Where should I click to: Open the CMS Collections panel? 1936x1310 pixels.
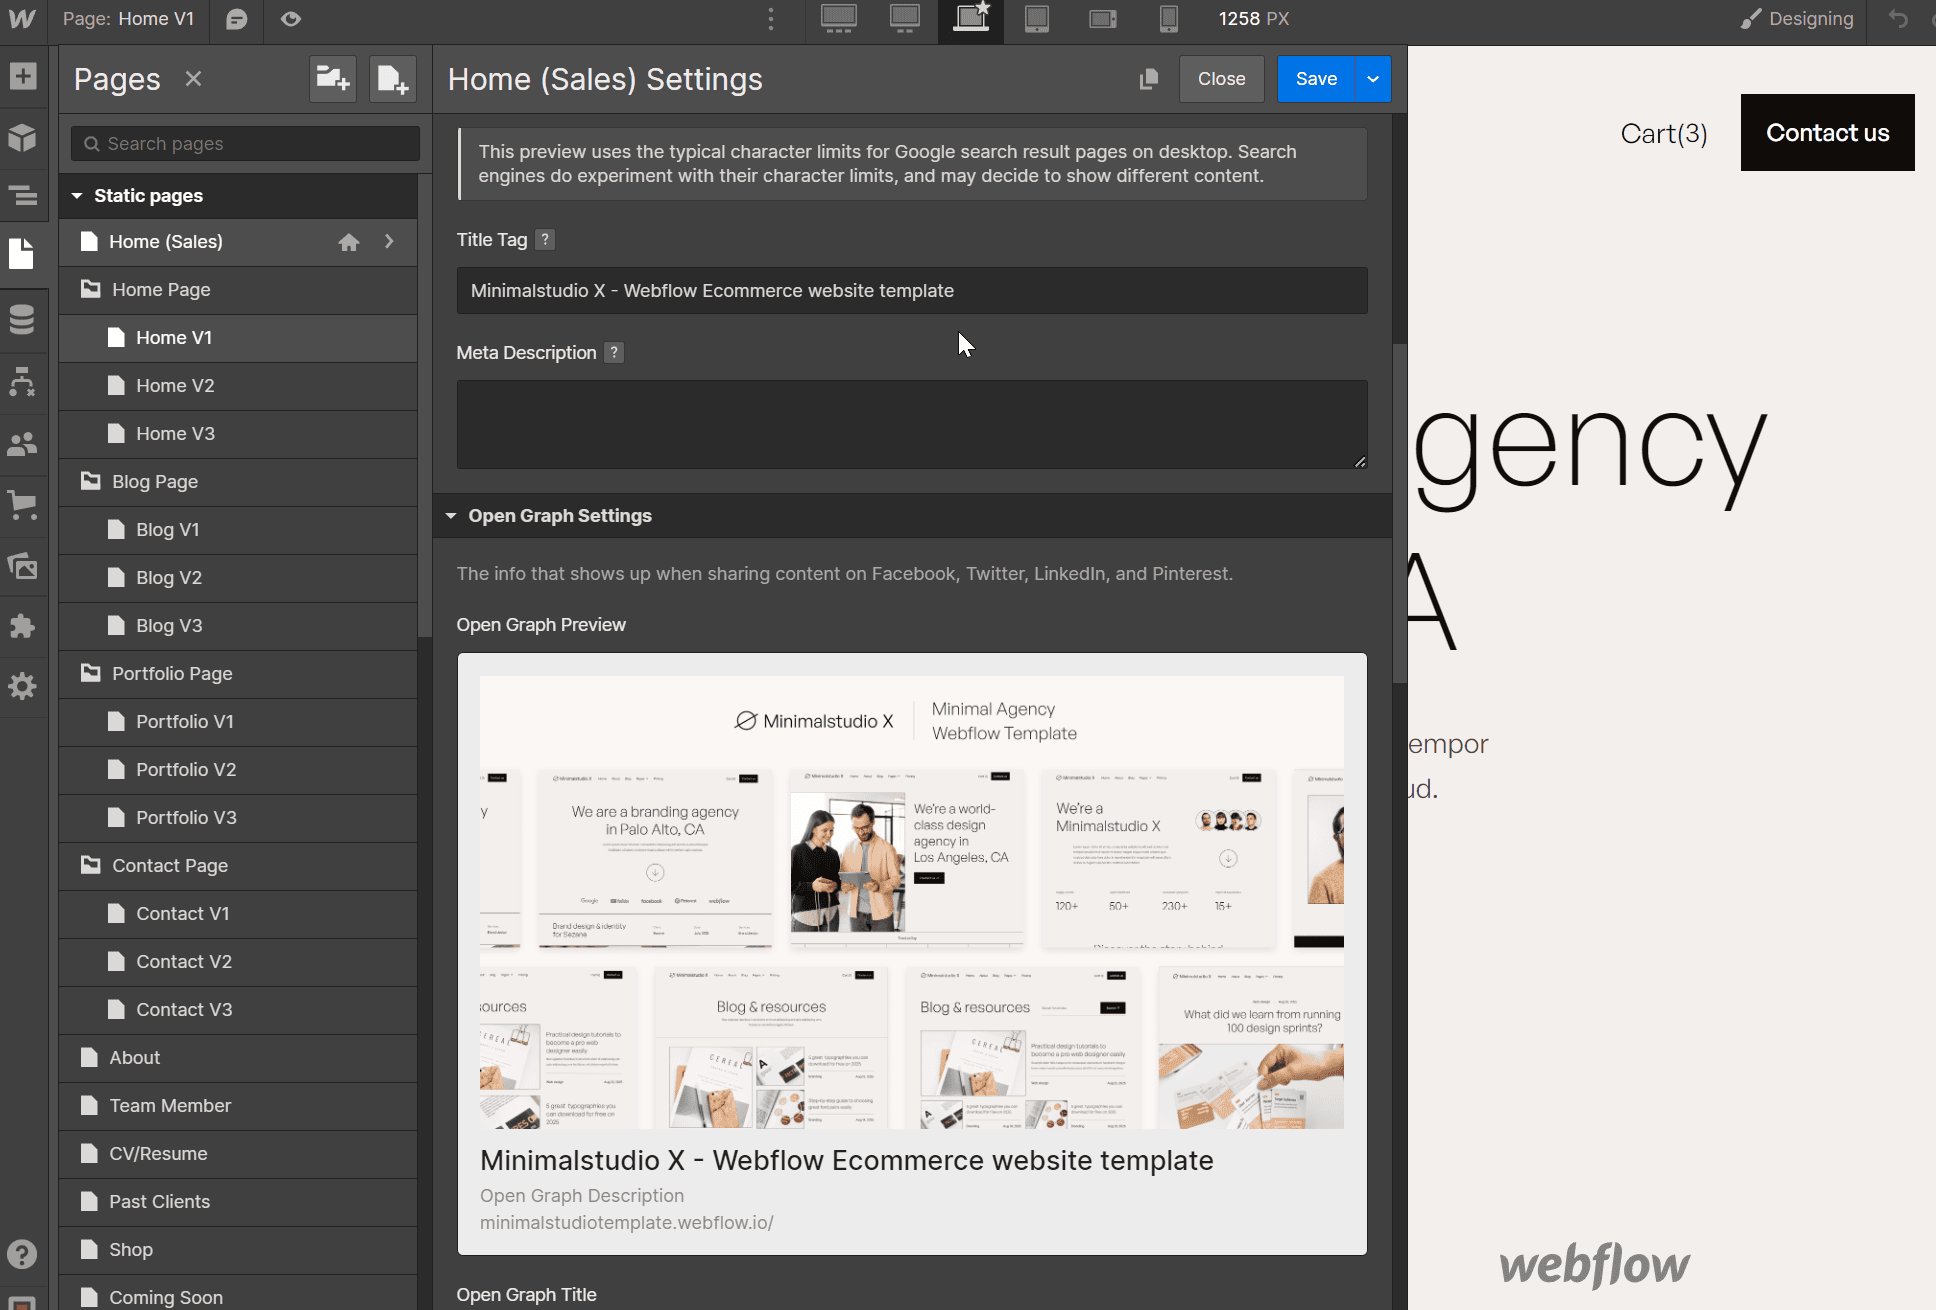22,320
